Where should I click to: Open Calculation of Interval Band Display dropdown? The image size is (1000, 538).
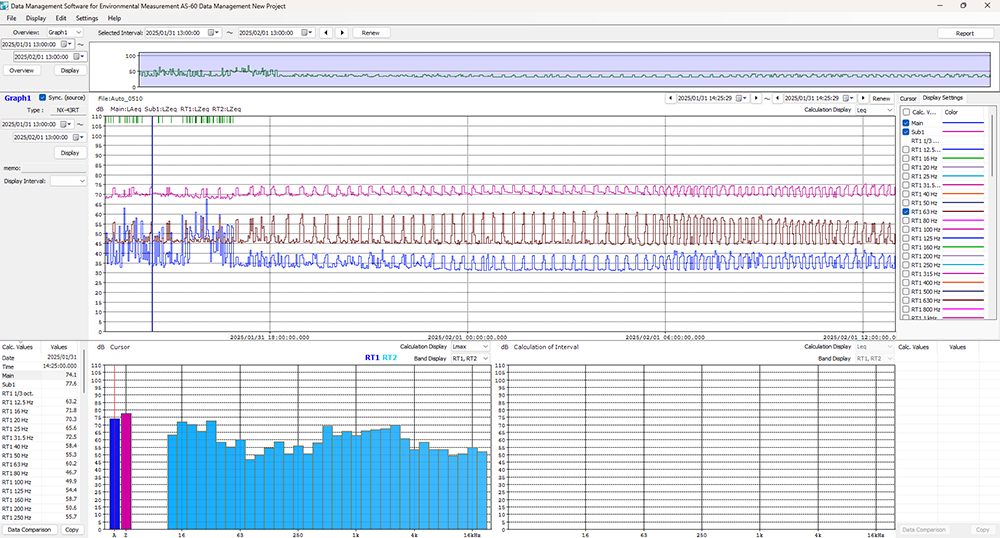pos(874,359)
